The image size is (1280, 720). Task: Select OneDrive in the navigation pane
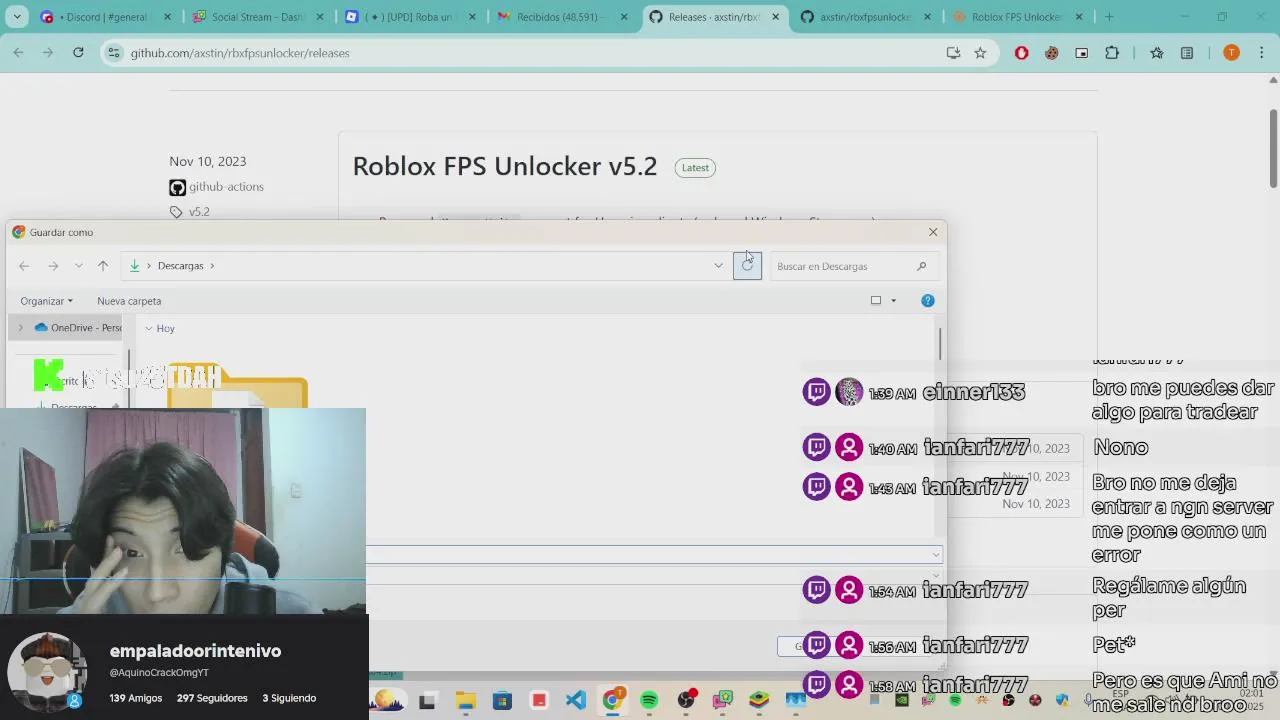click(x=77, y=328)
